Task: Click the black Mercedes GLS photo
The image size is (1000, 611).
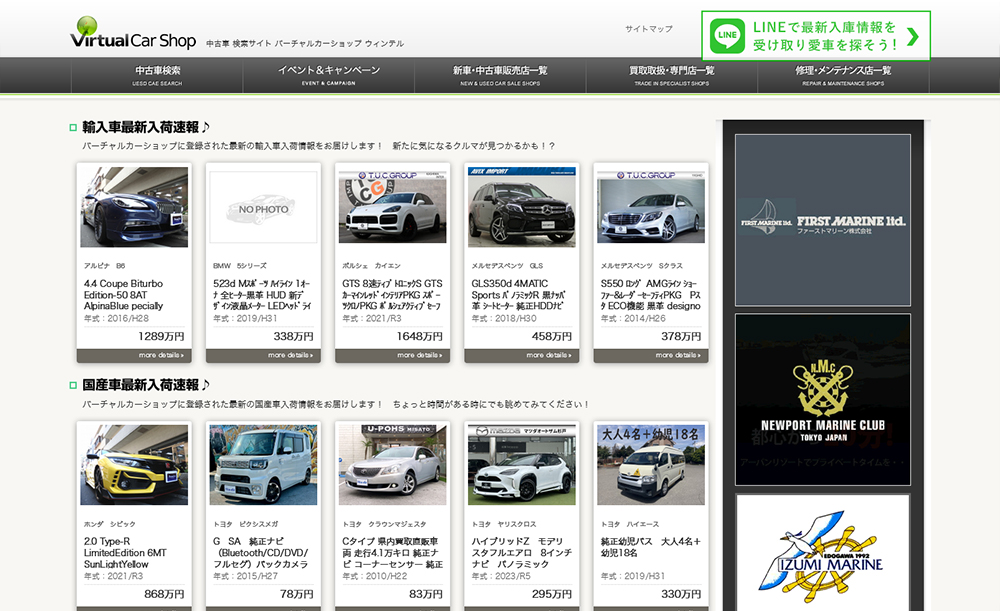Action: tap(522, 207)
